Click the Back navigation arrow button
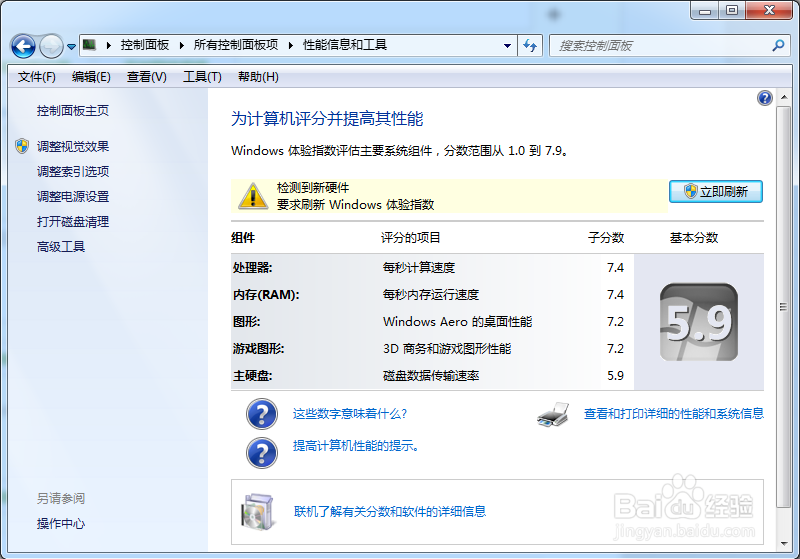This screenshot has height=559, width=800. pos(23,46)
